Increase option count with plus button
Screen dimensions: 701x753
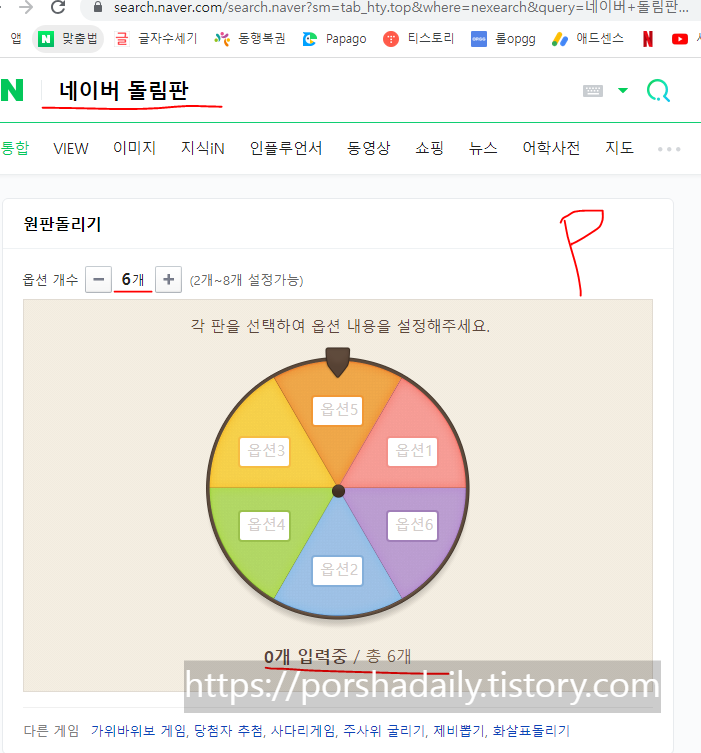point(169,279)
